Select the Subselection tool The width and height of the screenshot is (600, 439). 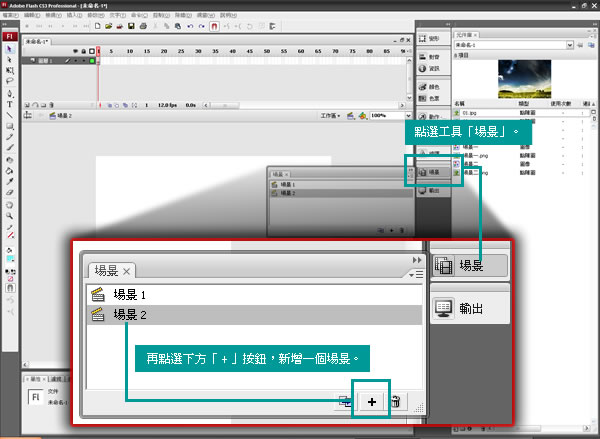pyautogui.click(x=10, y=60)
